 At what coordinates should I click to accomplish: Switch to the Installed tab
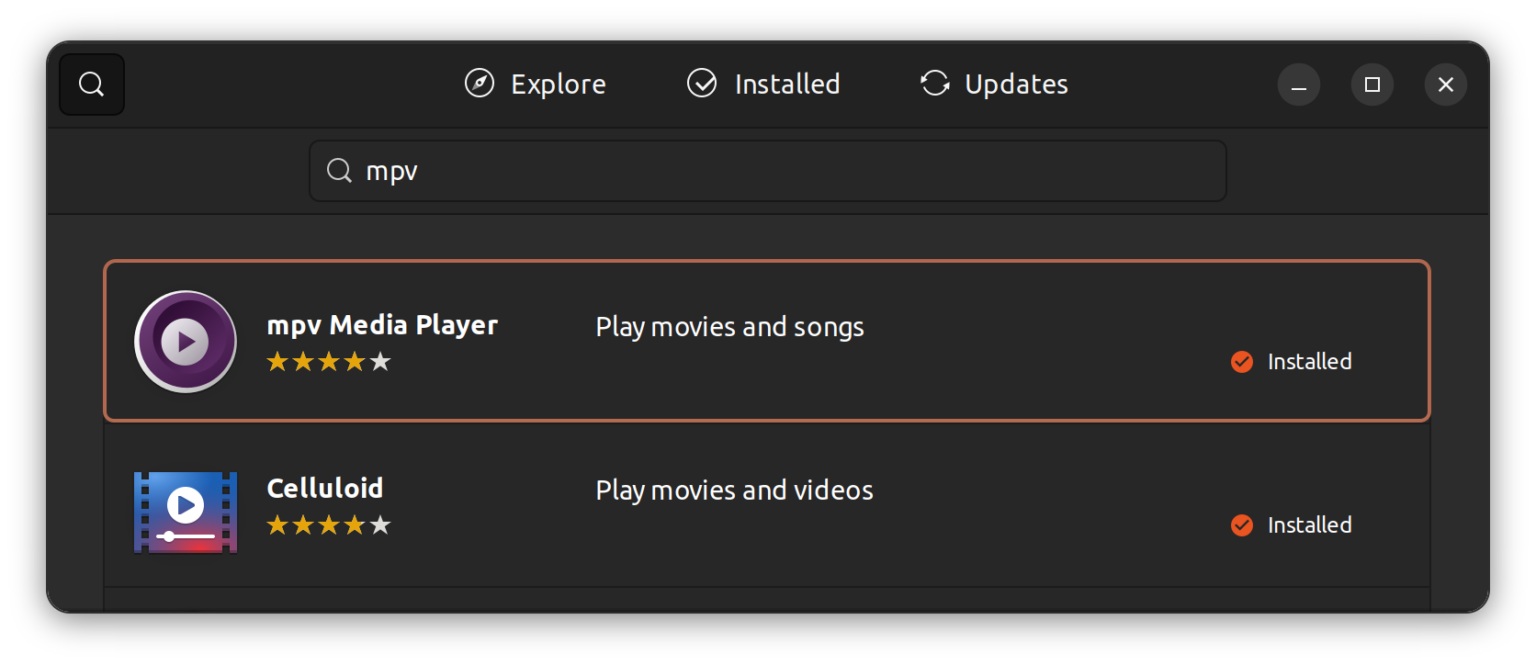[x=762, y=84]
